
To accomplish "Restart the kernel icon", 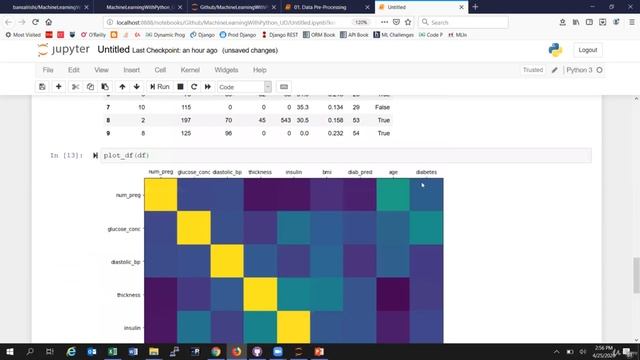I will point(194,87).
